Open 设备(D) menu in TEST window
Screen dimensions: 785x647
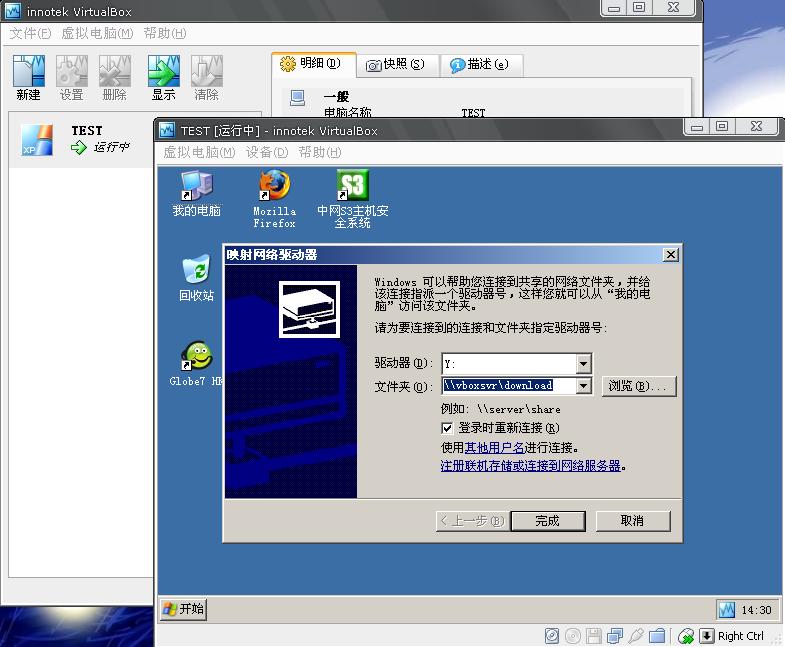click(x=267, y=152)
